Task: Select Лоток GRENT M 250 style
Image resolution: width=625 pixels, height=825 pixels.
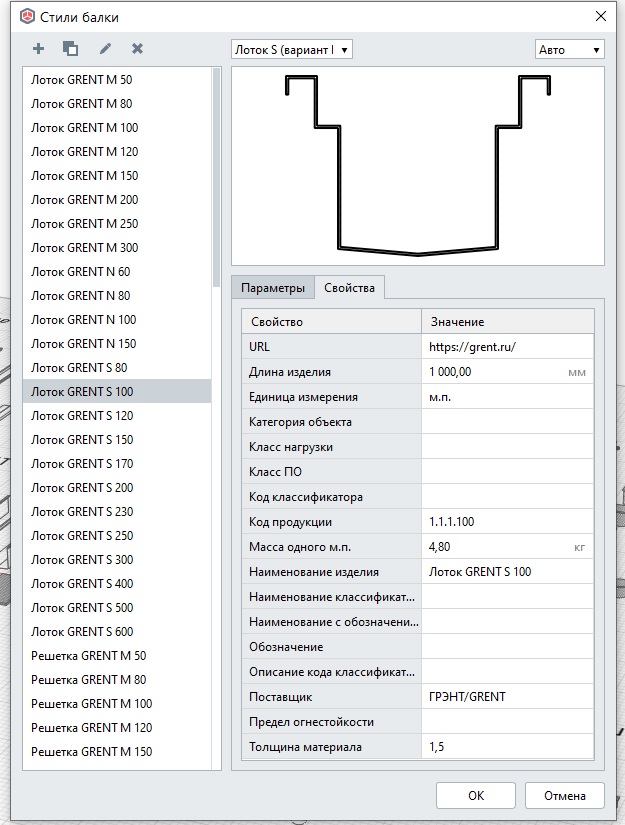Action: tap(117, 224)
